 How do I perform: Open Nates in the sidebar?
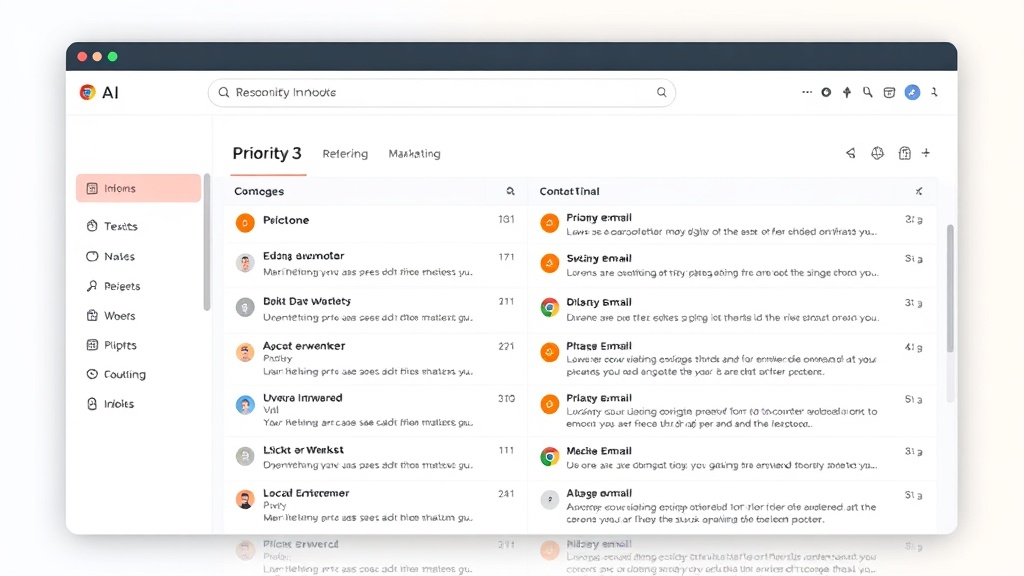(118, 256)
